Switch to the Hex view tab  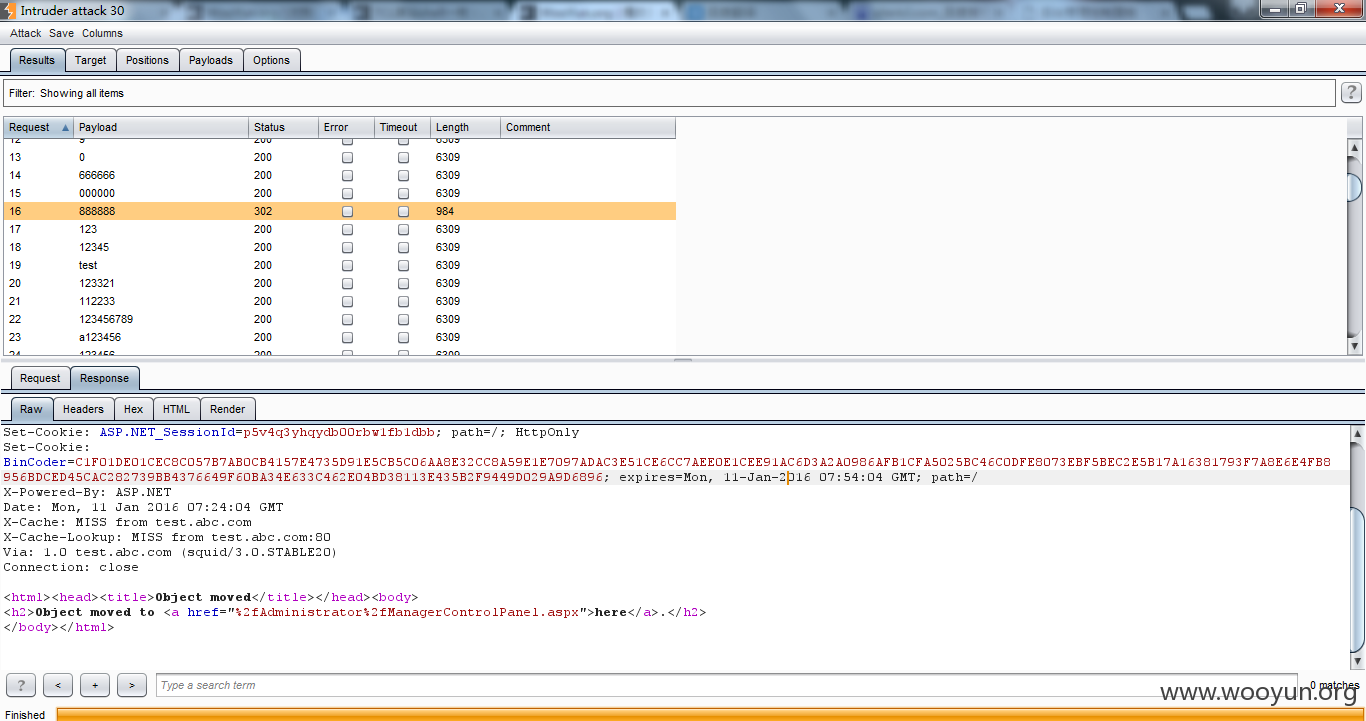click(x=133, y=409)
